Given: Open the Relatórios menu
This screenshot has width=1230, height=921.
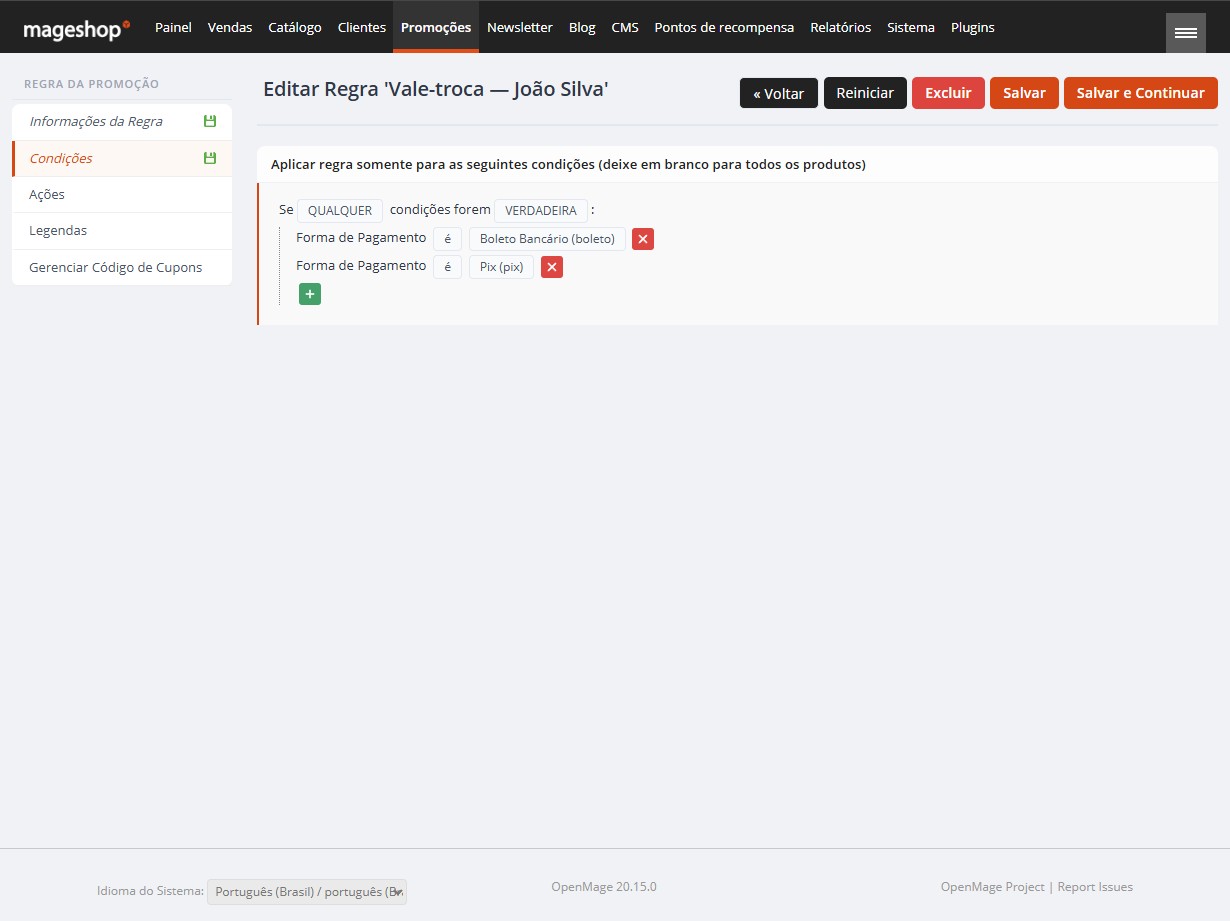Looking at the screenshot, I should point(840,27).
